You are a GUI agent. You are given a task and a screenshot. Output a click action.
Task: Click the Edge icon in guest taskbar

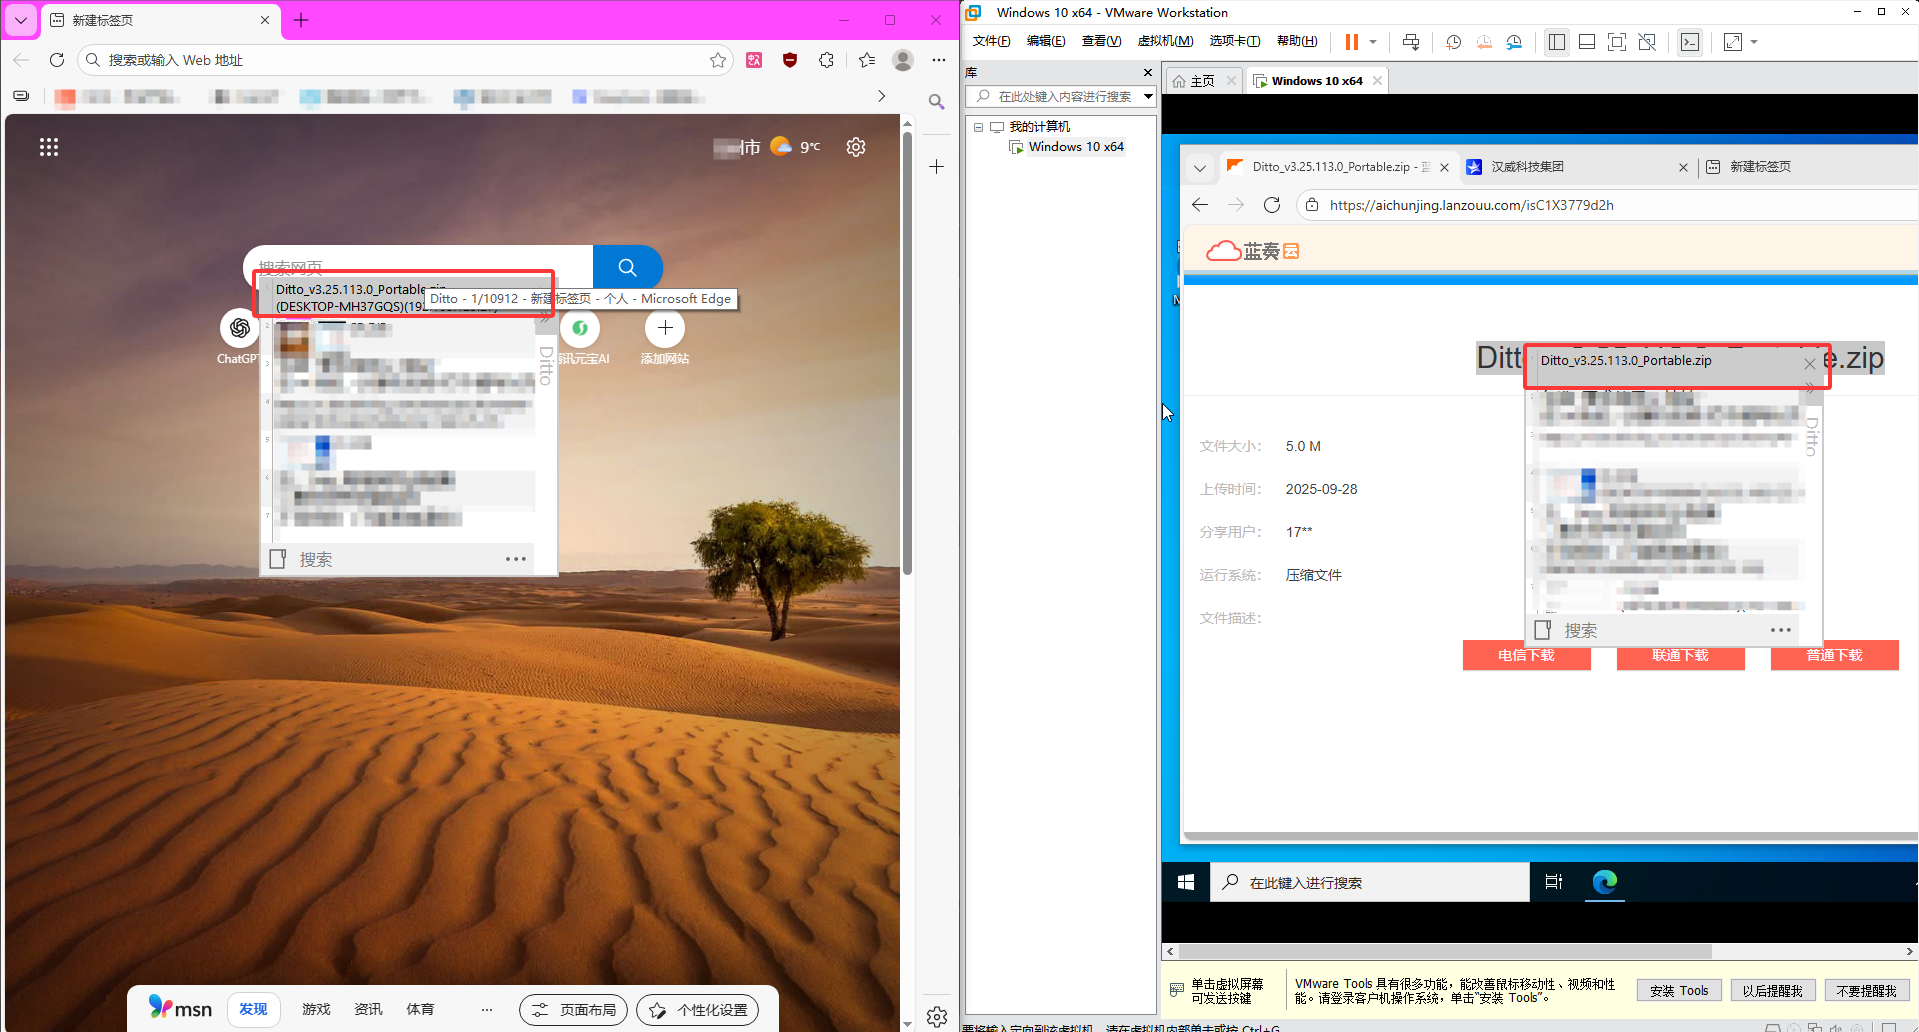(x=1605, y=882)
